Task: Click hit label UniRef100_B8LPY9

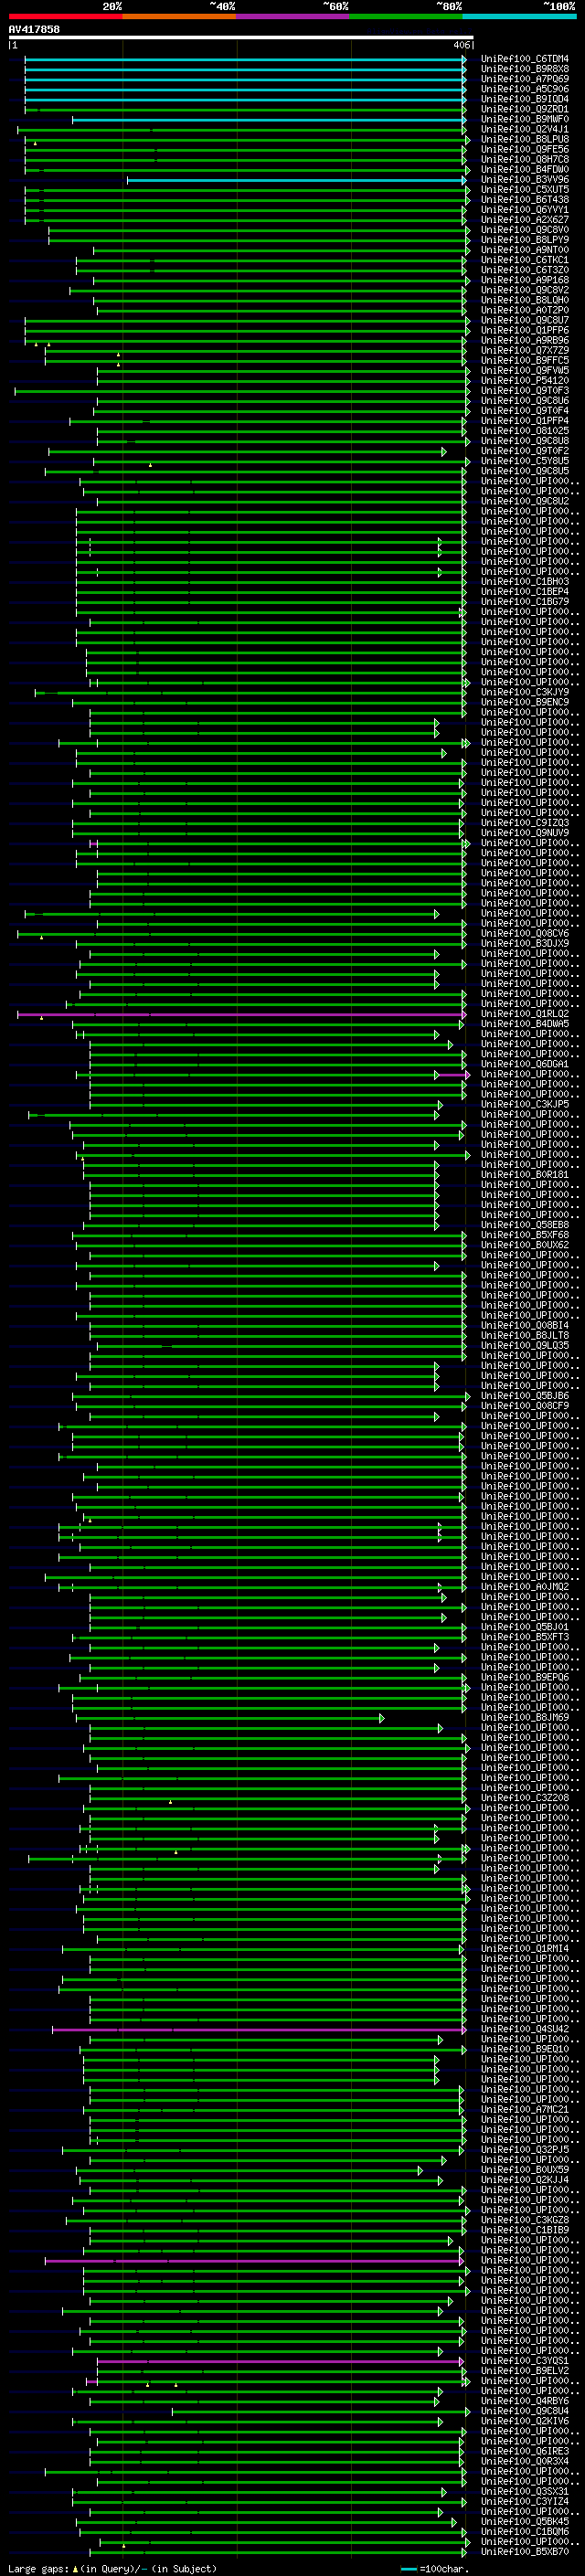Action: (524, 240)
